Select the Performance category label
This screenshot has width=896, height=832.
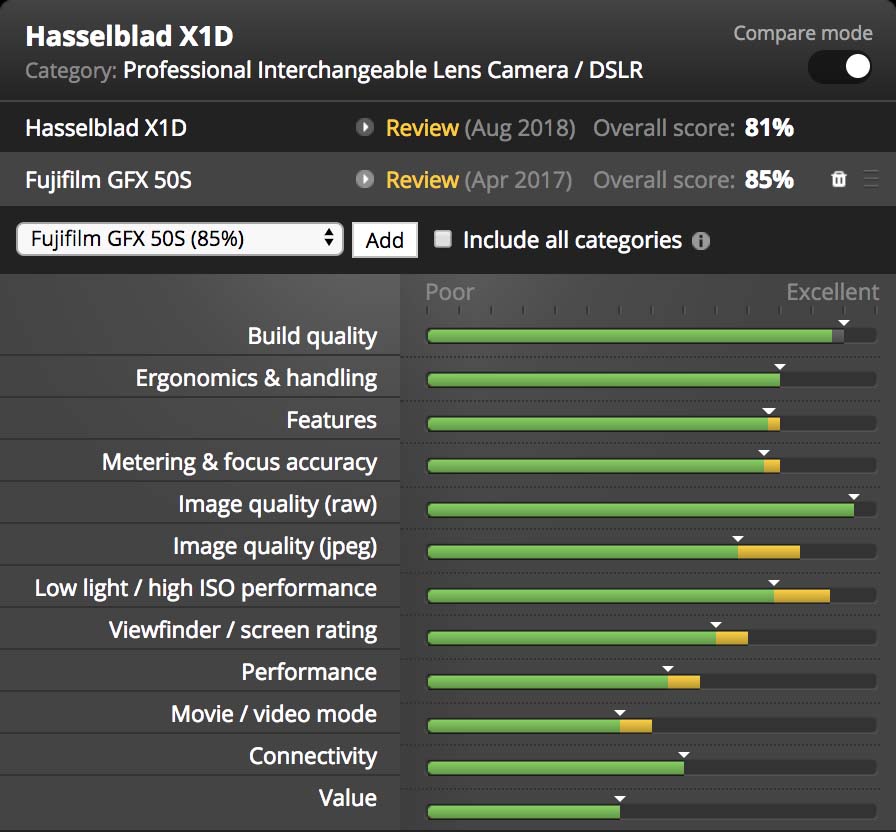coord(309,672)
